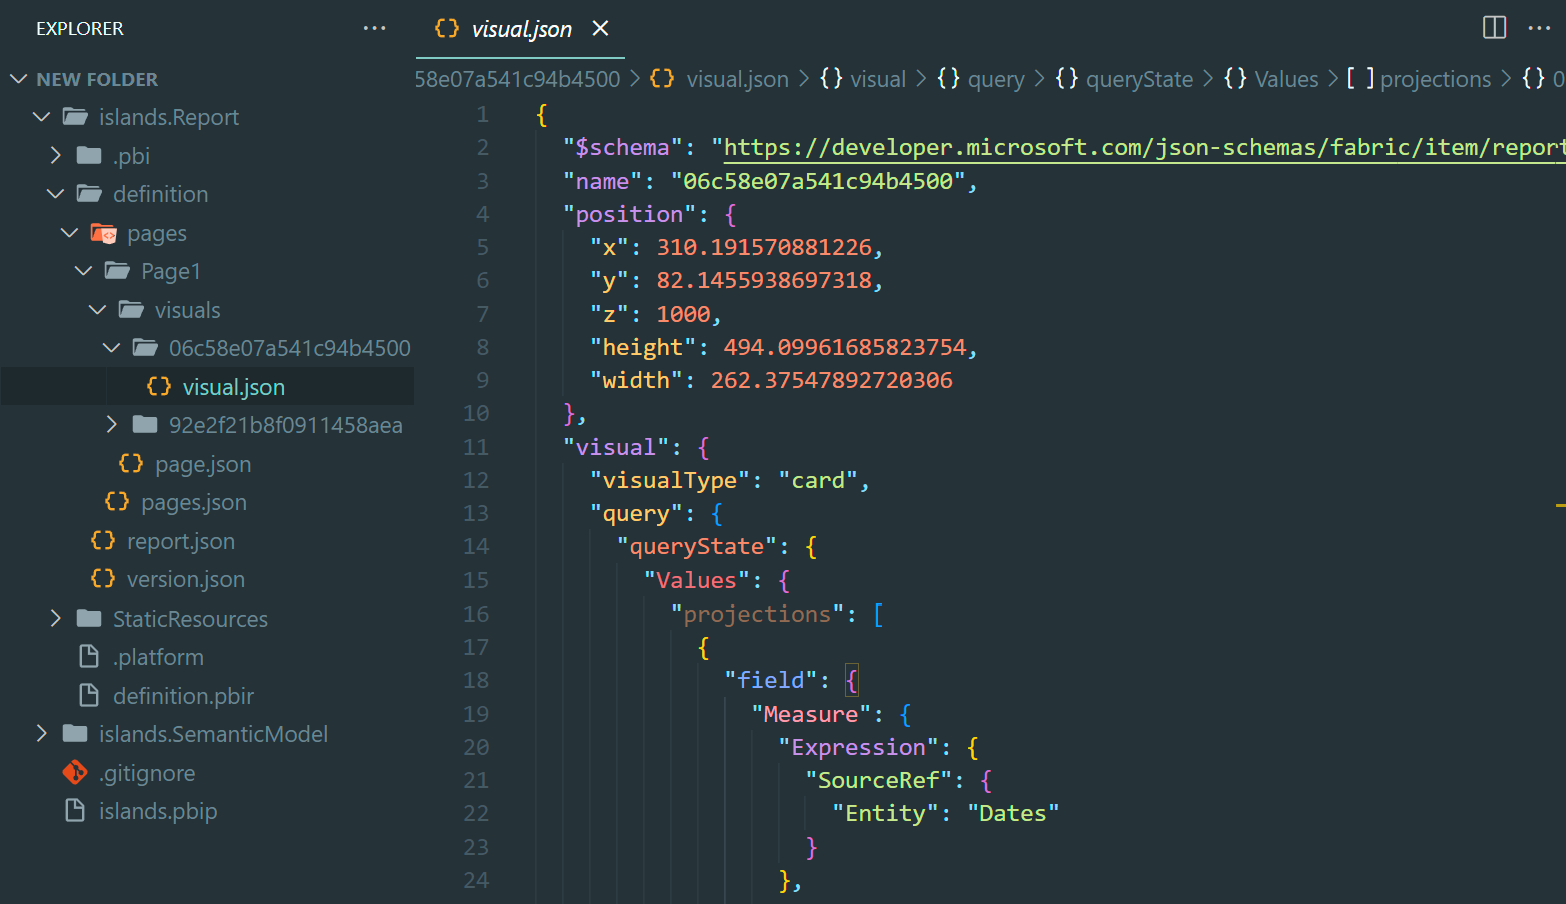Close the visual.json editor tab
Image resolution: width=1566 pixels, height=904 pixels.
tap(600, 29)
